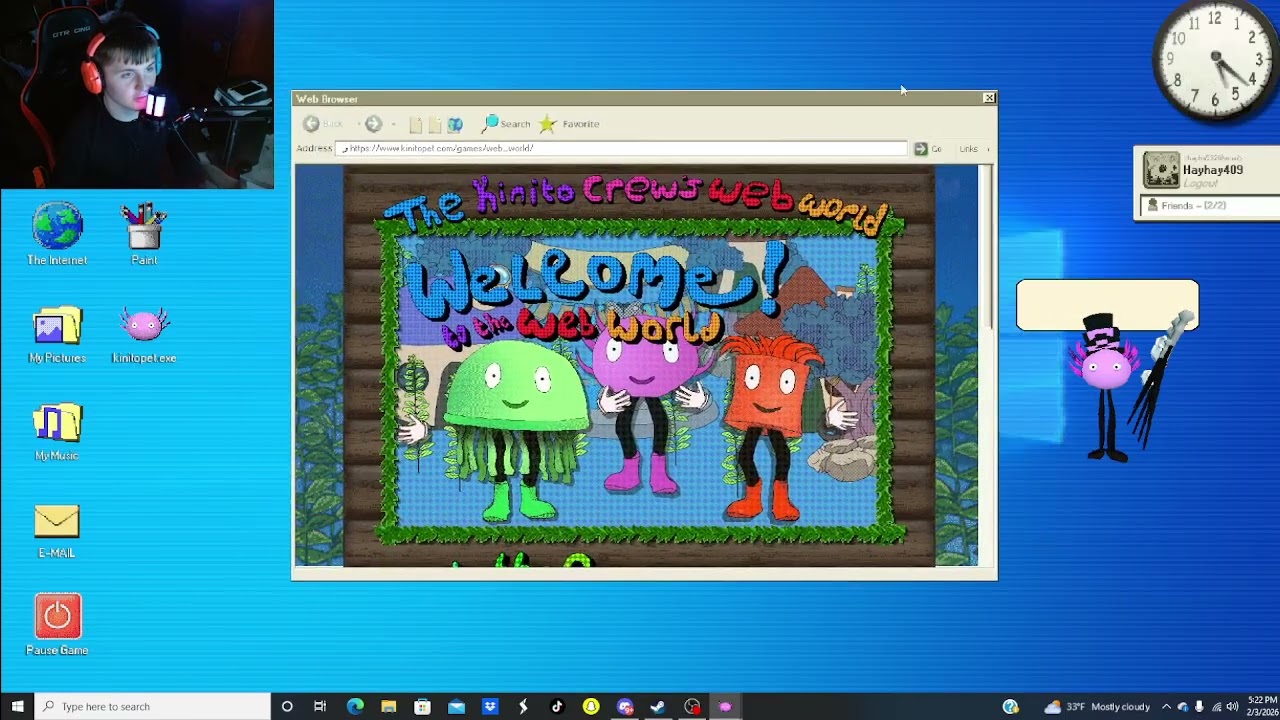Open Dropbox from the taskbar
Screen dimensions: 1280x720
click(x=490, y=707)
